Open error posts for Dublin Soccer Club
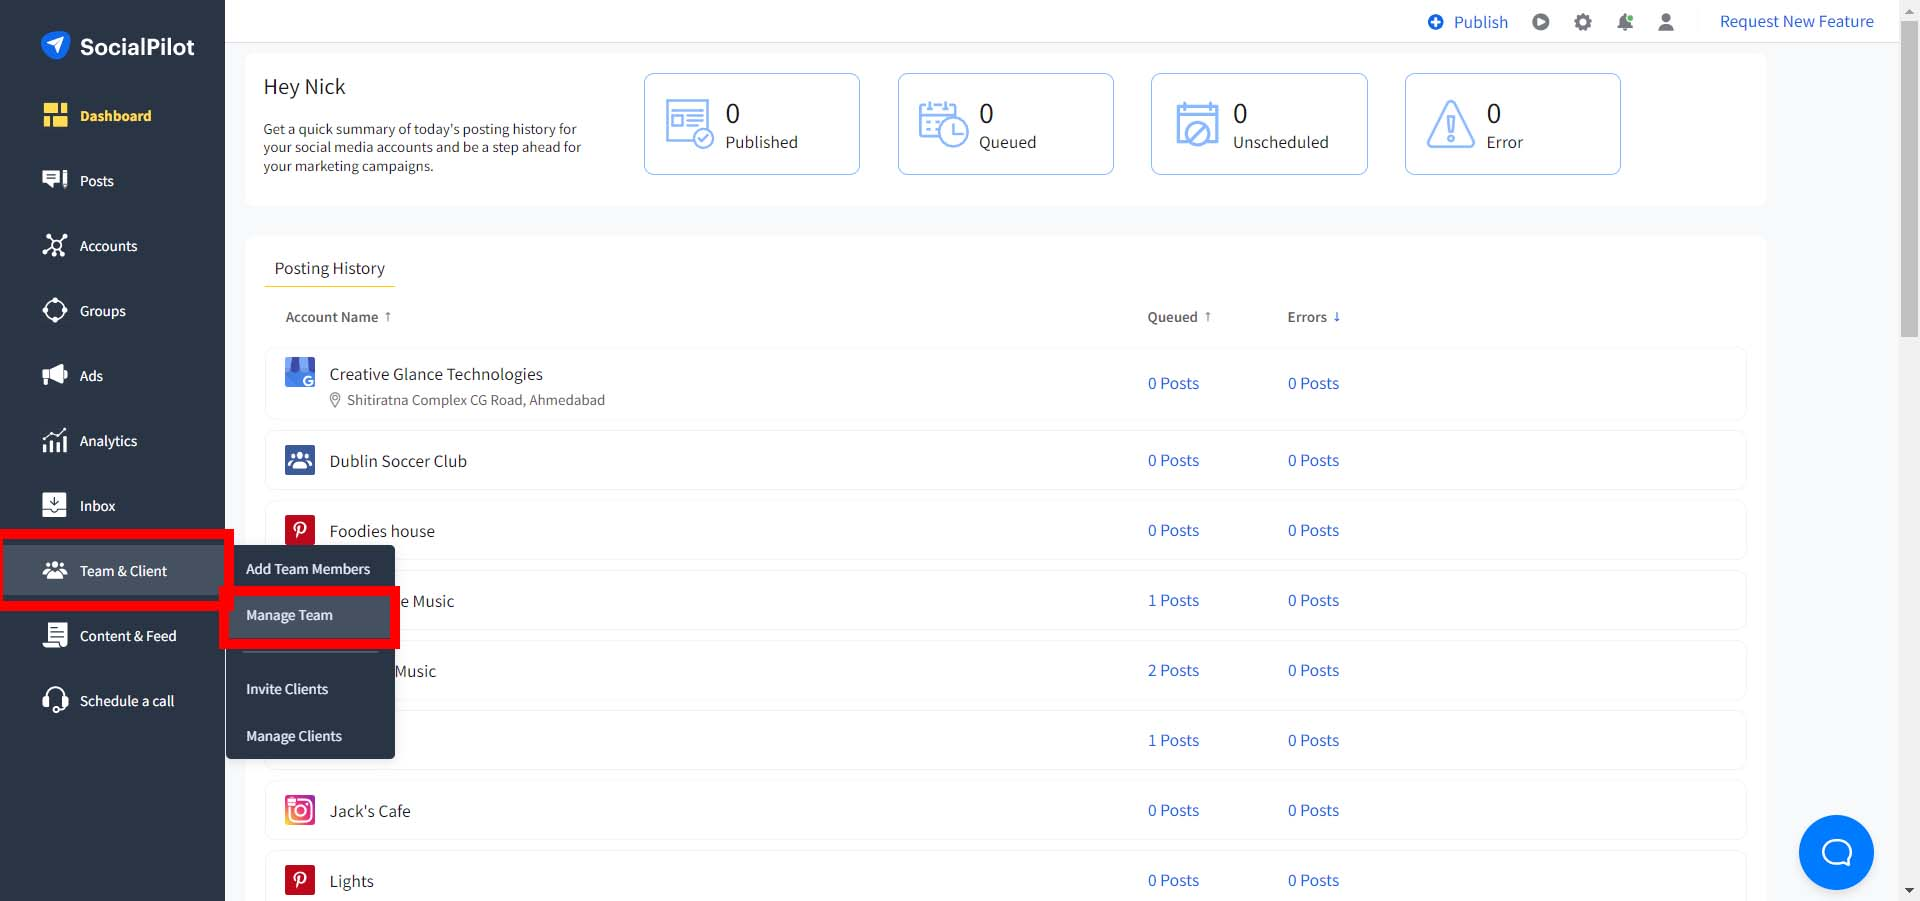 point(1313,460)
